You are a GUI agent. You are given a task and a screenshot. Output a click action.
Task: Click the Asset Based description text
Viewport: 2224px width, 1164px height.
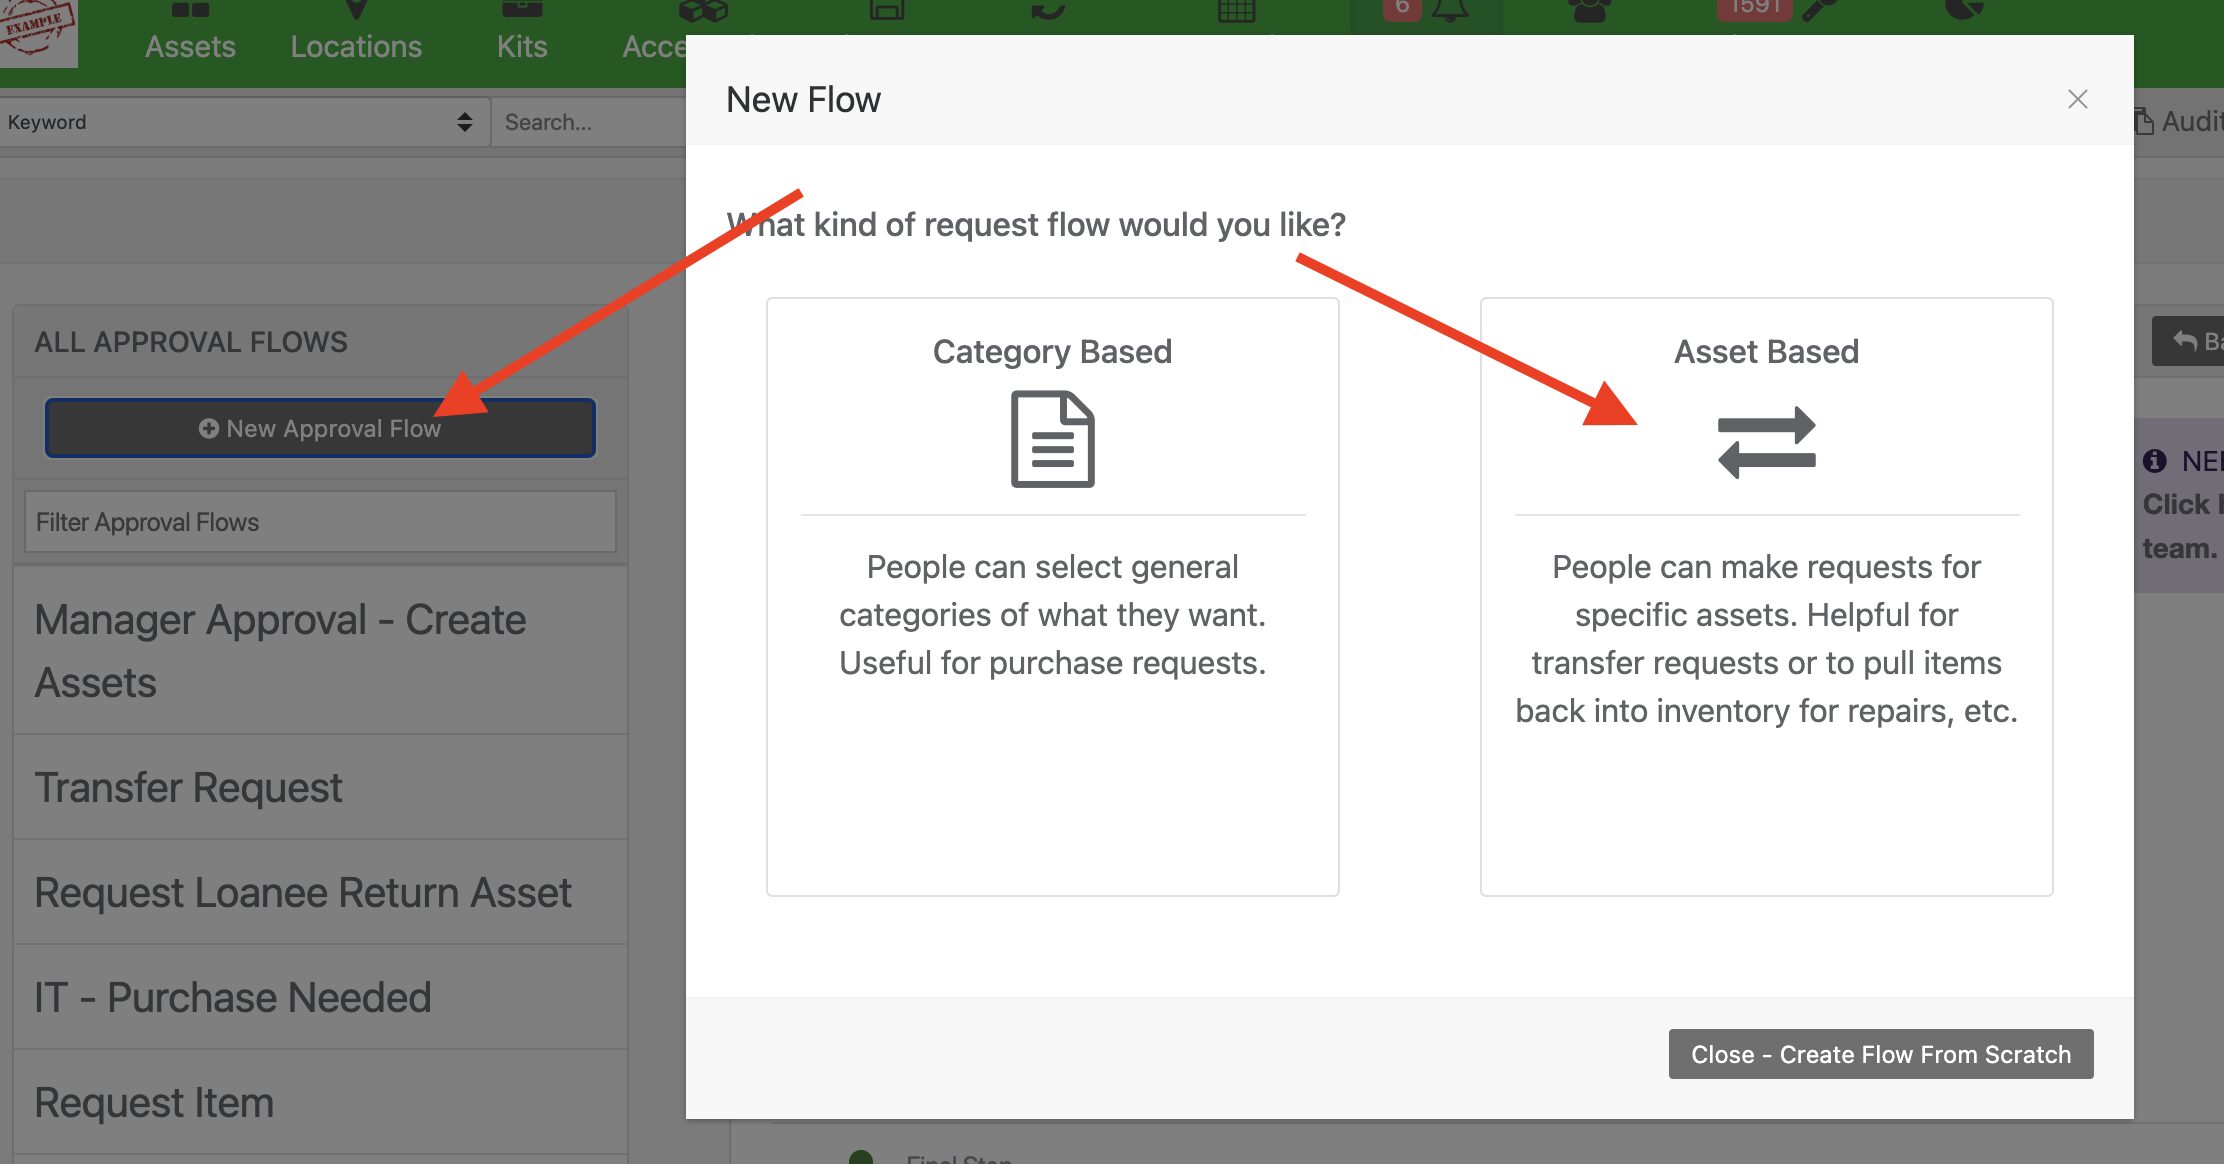1766,639
